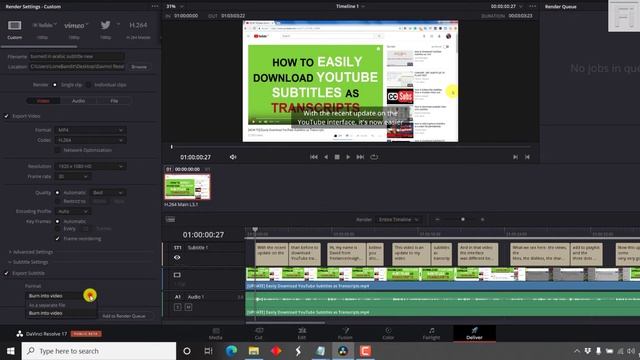Mute viewer audio with speaker icon
640x360 pixels.
(x=233, y=157)
